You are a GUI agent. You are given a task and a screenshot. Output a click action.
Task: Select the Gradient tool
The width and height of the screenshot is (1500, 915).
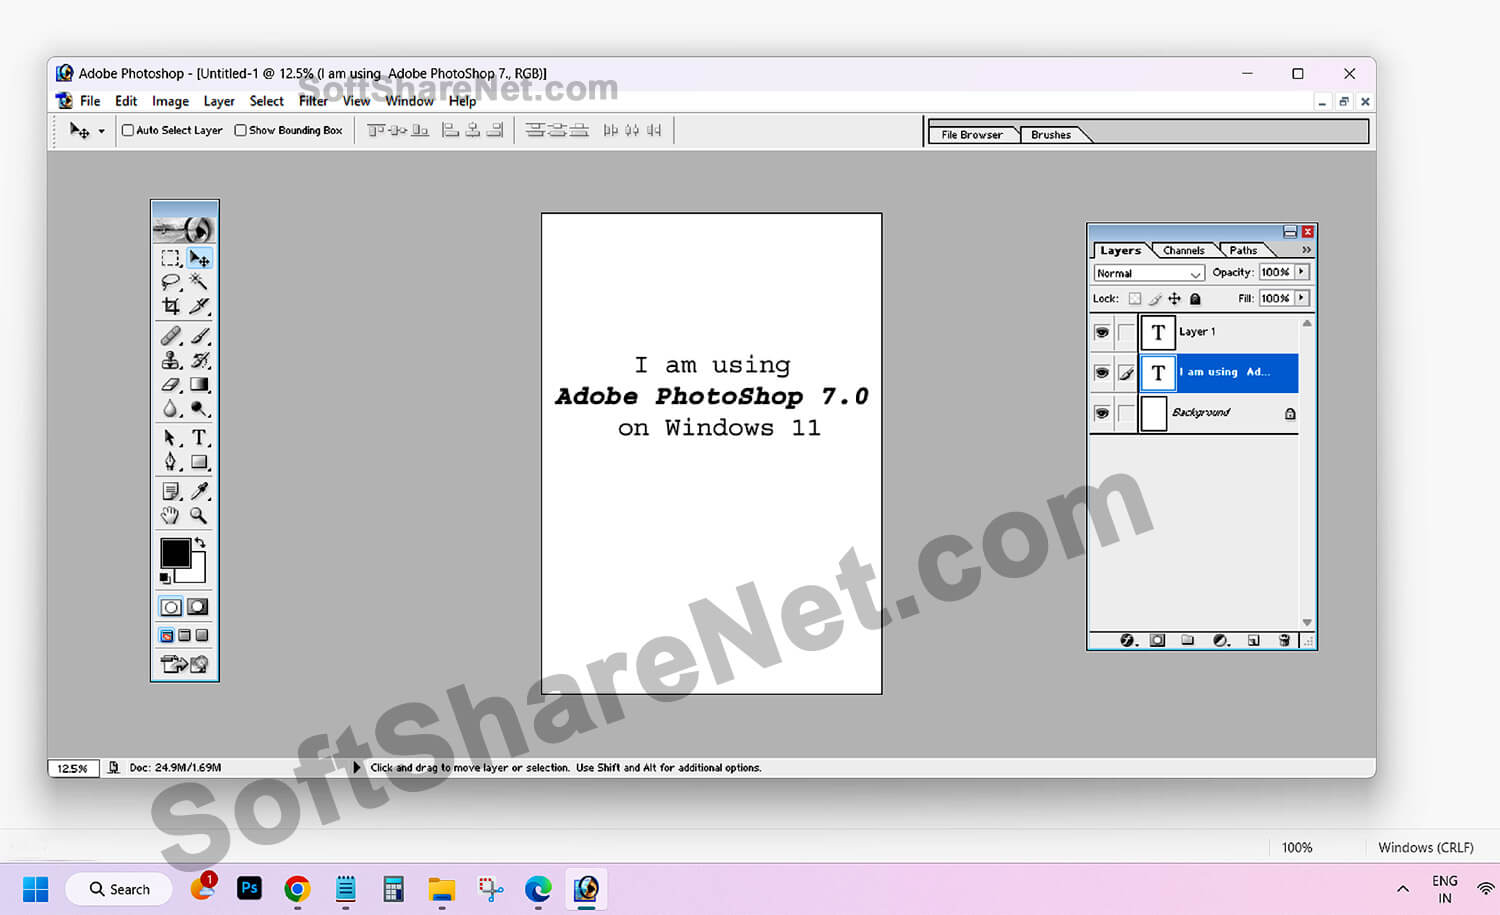point(199,384)
